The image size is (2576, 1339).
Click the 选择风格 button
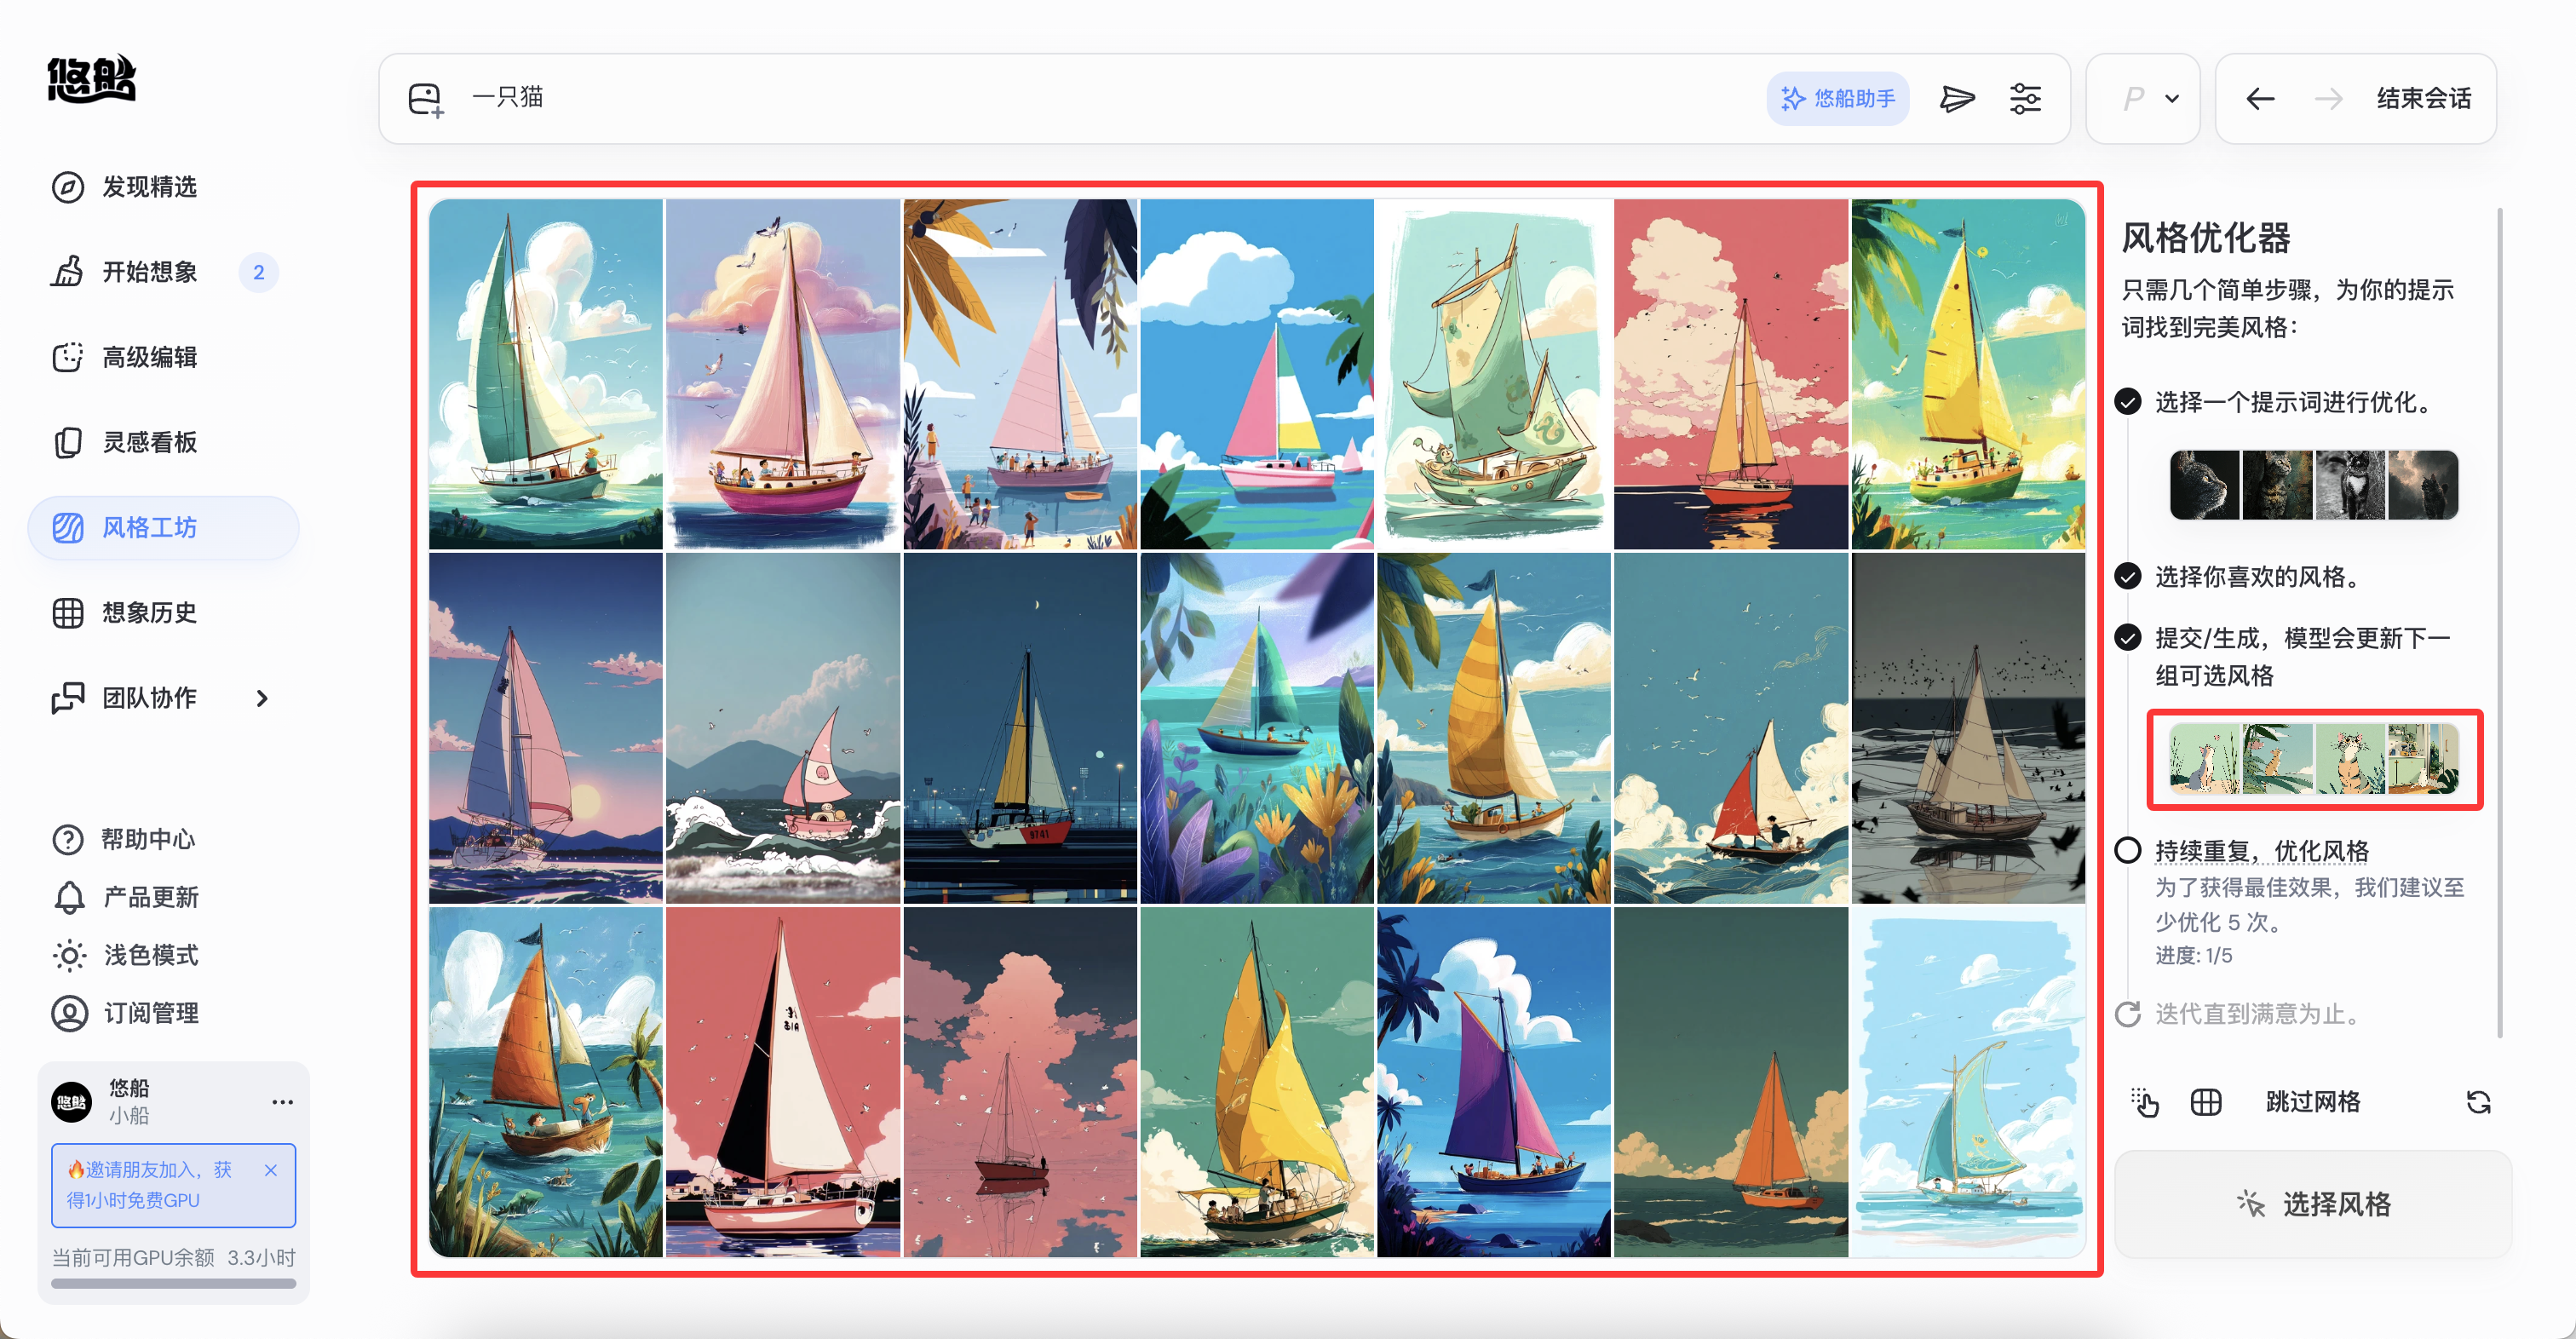[2313, 1203]
